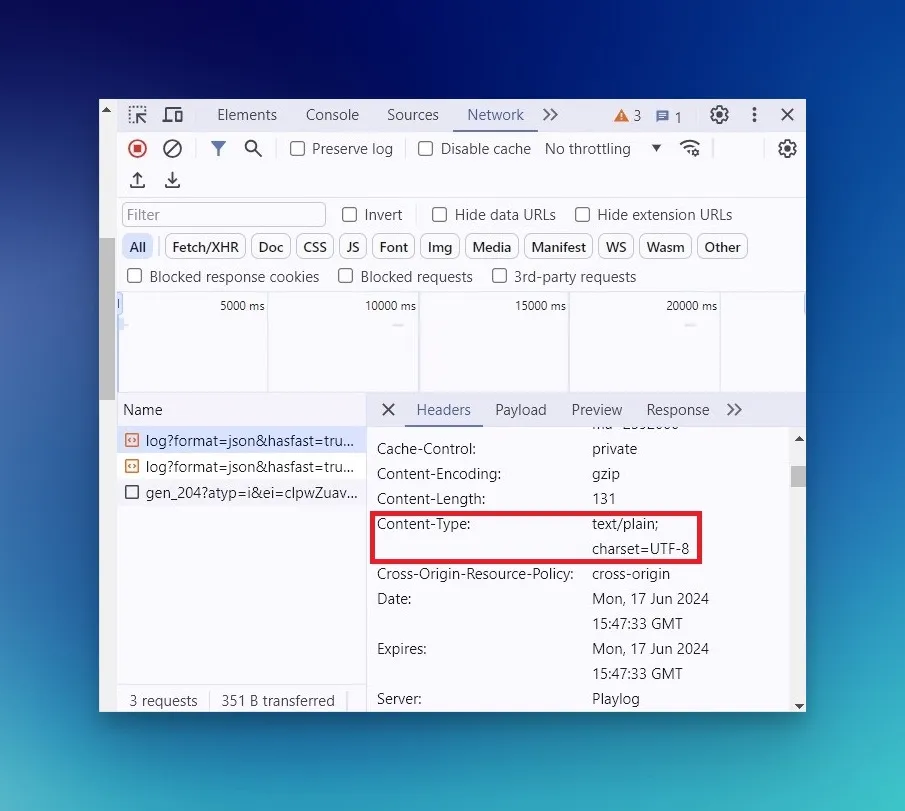This screenshot has height=811, width=905.
Task: Click the Name column header
Action: tap(242, 410)
